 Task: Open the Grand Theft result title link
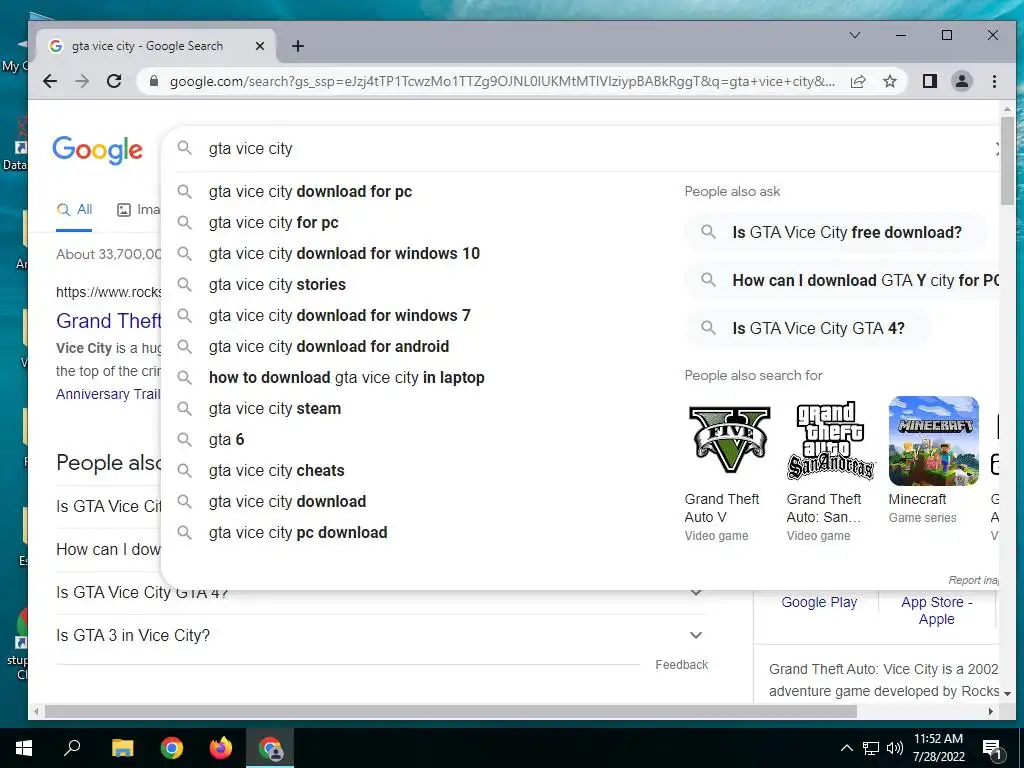coord(108,321)
